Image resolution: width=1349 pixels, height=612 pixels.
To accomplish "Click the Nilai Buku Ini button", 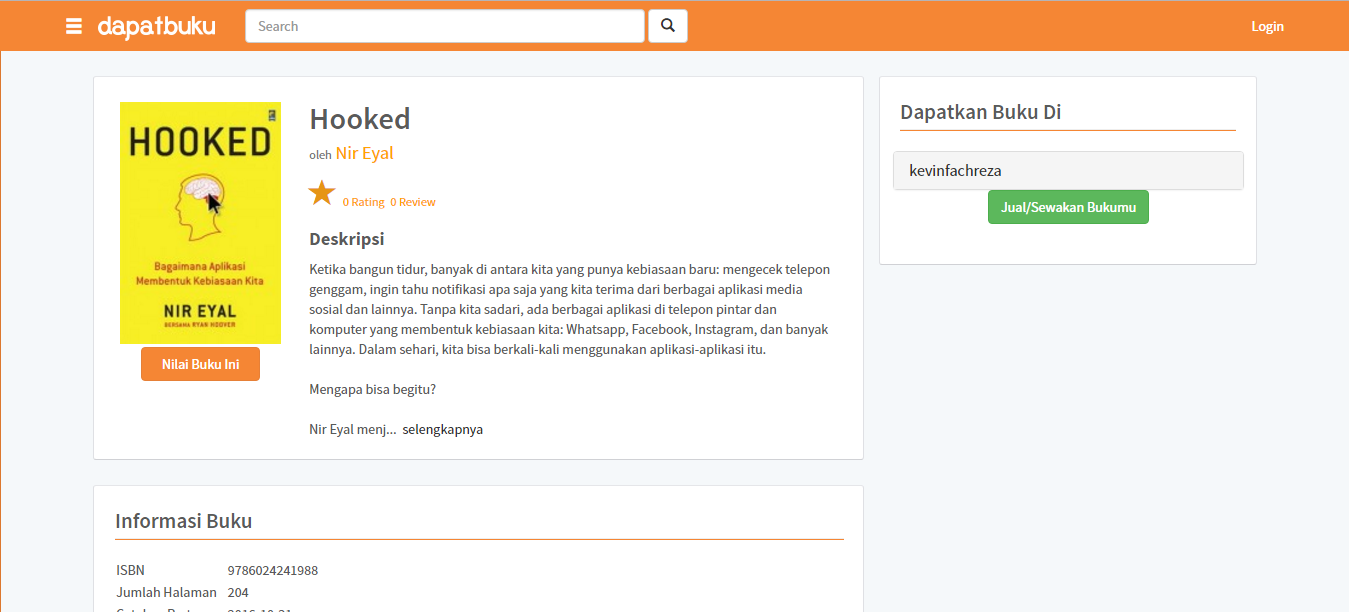I will (200, 364).
